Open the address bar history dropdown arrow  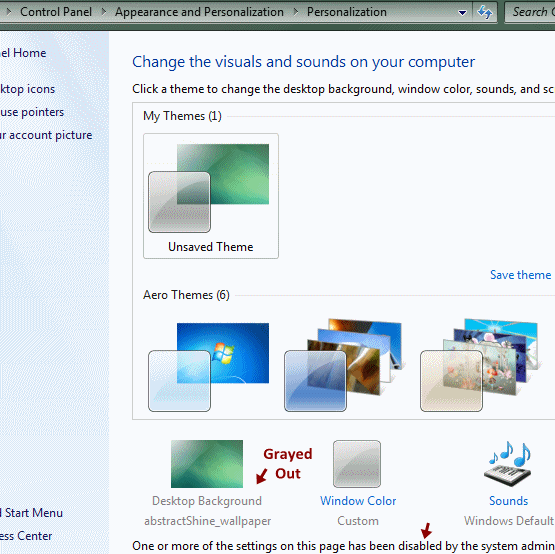[x=462, y=13]
